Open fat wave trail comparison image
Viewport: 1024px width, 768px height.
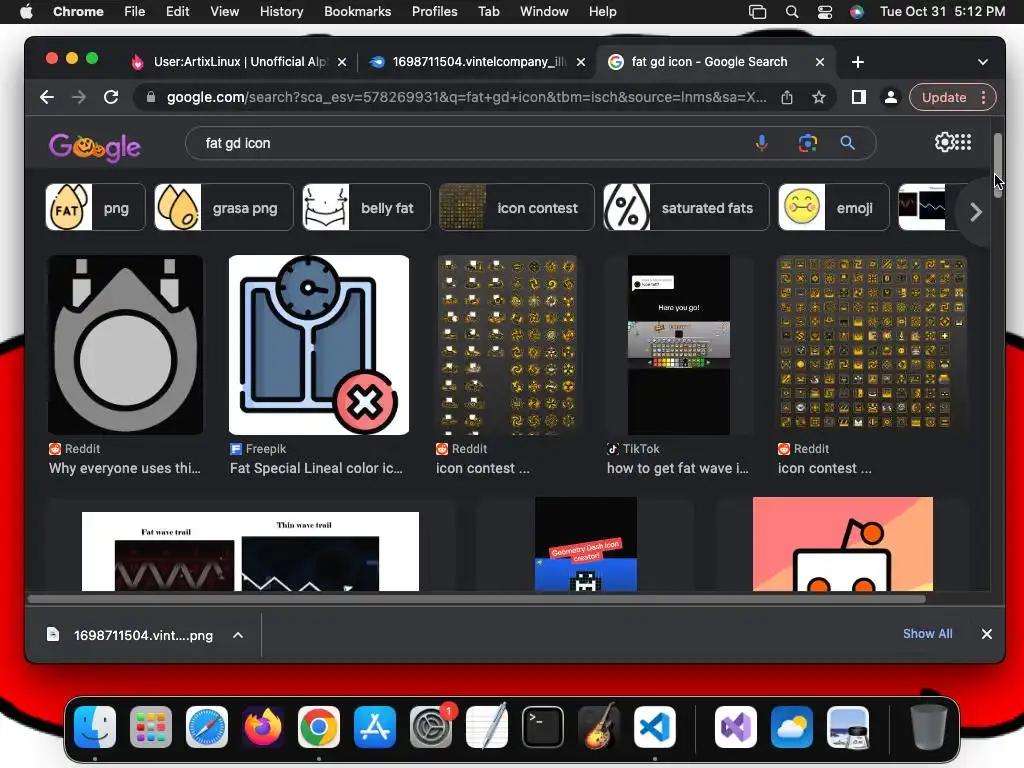tap(250, 551)
